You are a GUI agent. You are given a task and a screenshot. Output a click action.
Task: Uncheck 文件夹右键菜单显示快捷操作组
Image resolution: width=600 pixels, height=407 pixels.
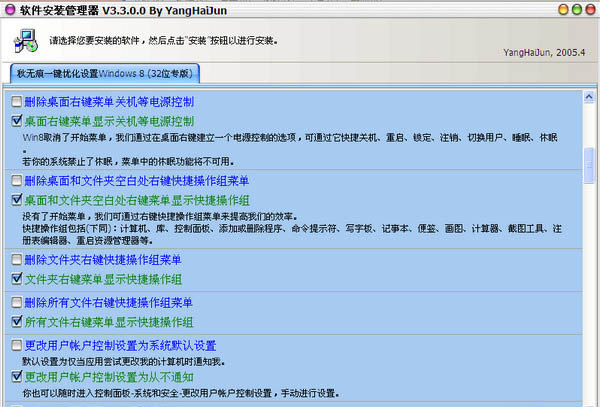(16, 279)
